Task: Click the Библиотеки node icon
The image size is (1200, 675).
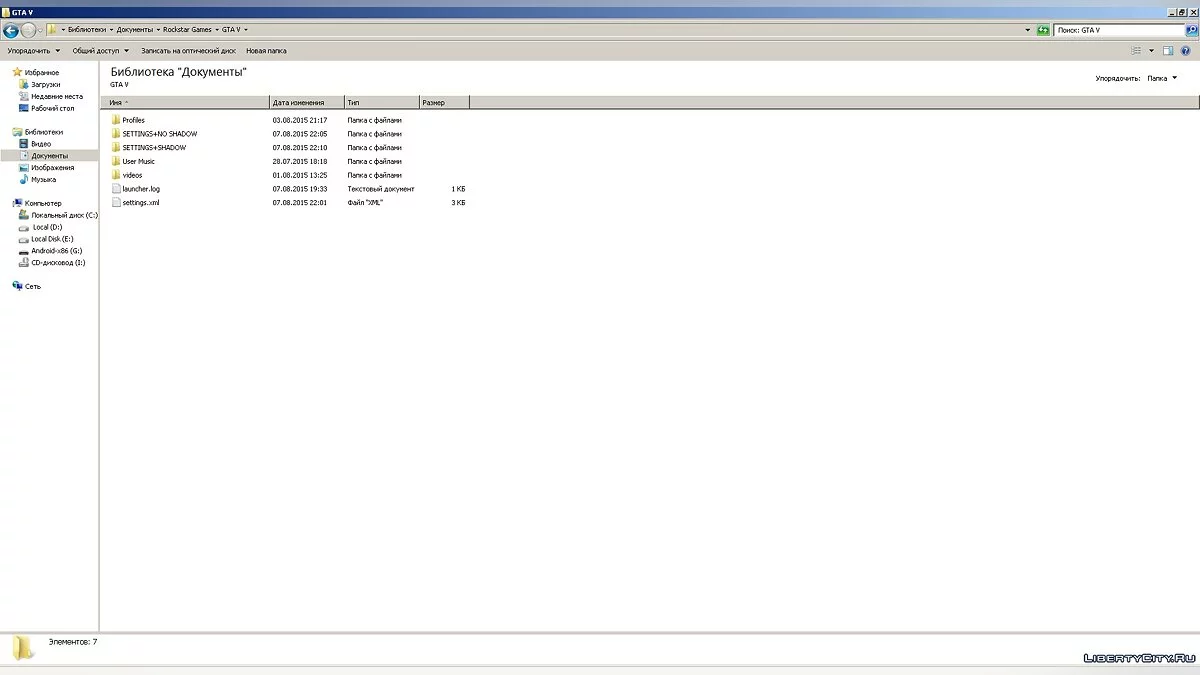Action: coord(17,132)
